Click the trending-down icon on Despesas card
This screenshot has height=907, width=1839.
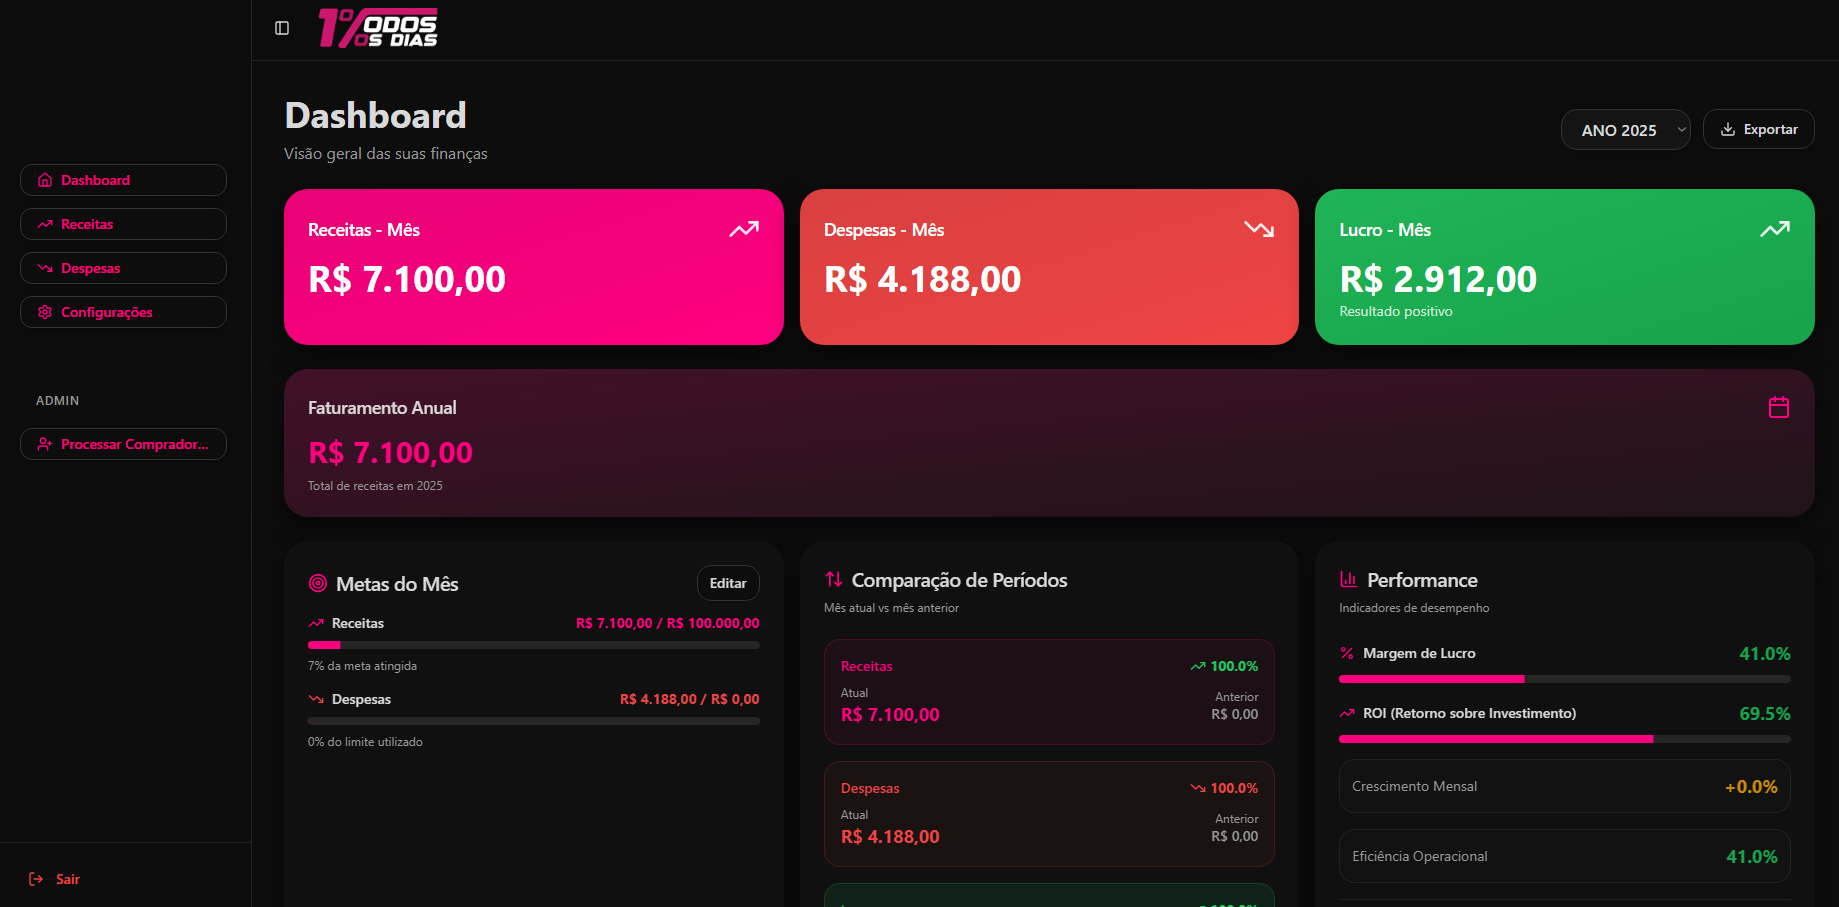pos(1259,230)
